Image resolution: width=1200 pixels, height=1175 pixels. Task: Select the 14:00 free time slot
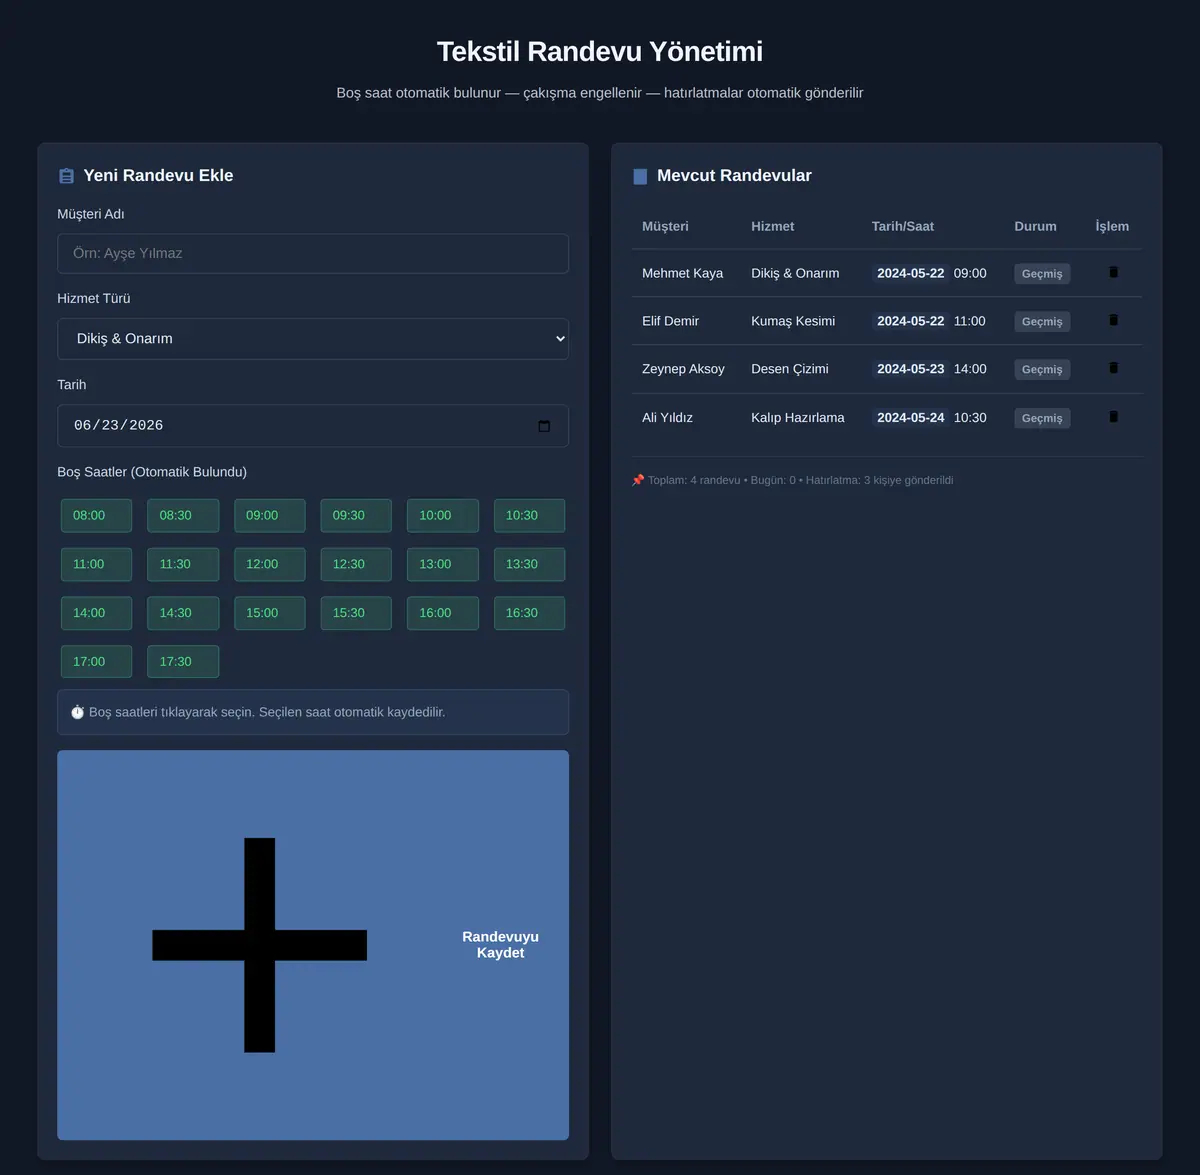point(96,613)
